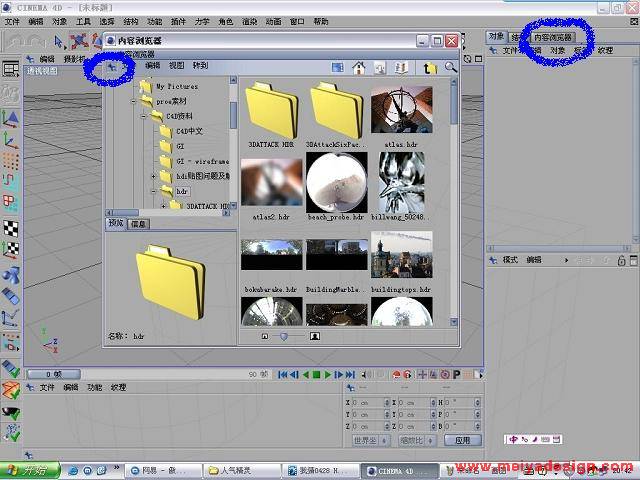Toggle the orange sidebar icon with green check
Viewport: 640px width, 480px height.
coord(11,390)
